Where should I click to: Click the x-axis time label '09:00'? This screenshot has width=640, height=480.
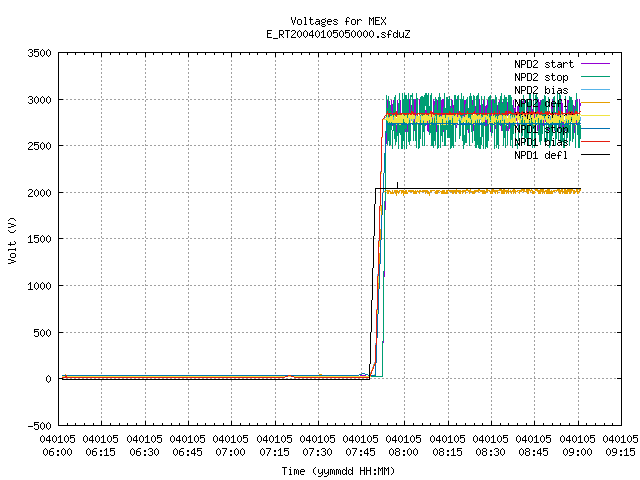578,453
